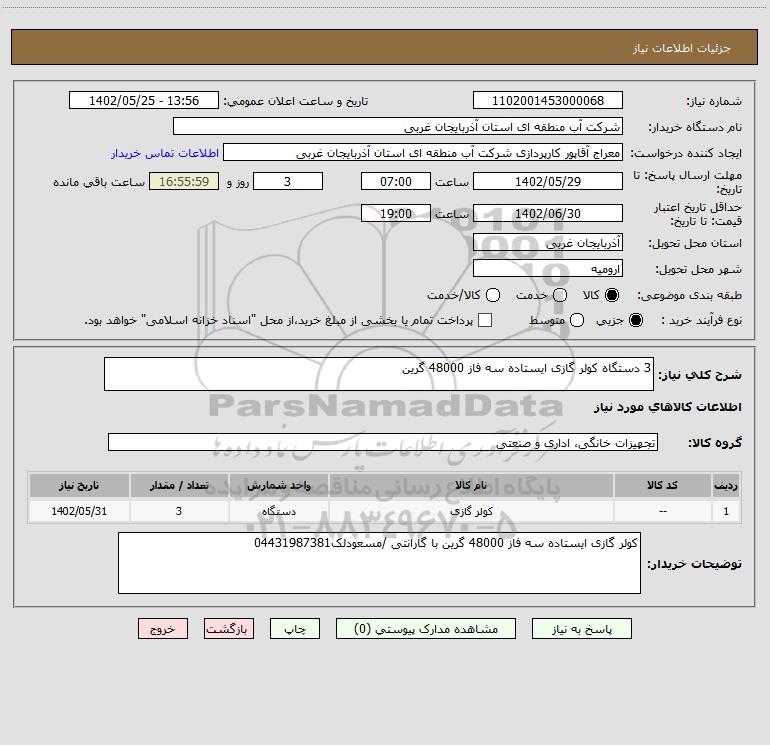
Task: Click the شماره نیاز number field
Action: pos(548,100)
